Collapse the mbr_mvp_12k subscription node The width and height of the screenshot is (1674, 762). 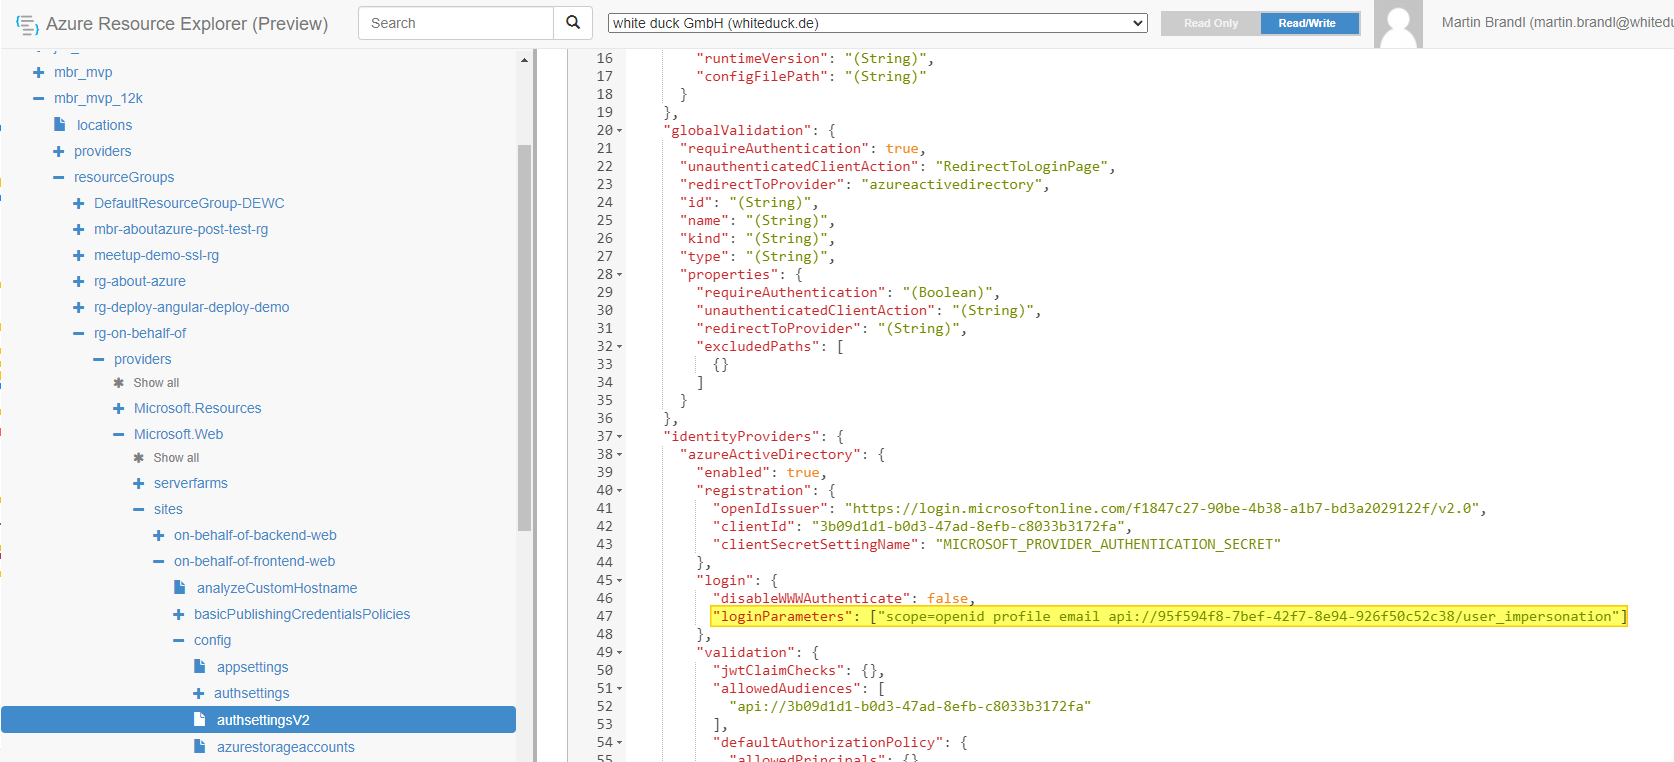39,98
